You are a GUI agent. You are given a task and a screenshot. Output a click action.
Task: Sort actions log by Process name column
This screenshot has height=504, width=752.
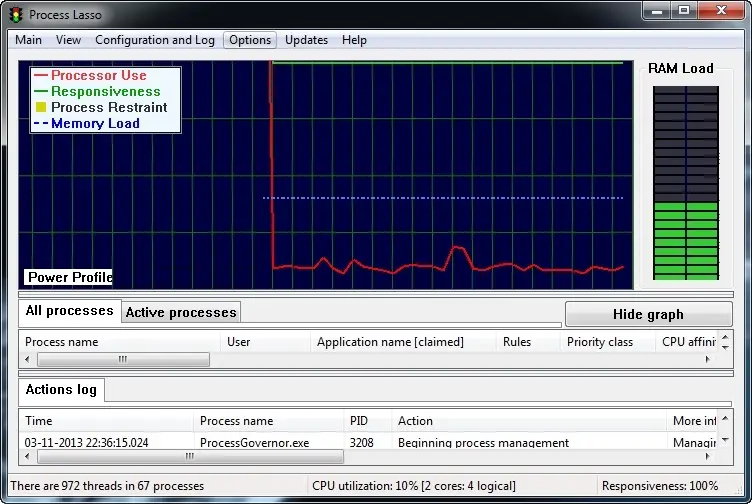(x=269, y=421)
